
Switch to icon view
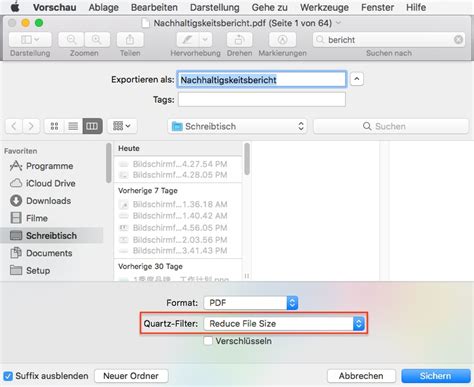tap(54, 126)
